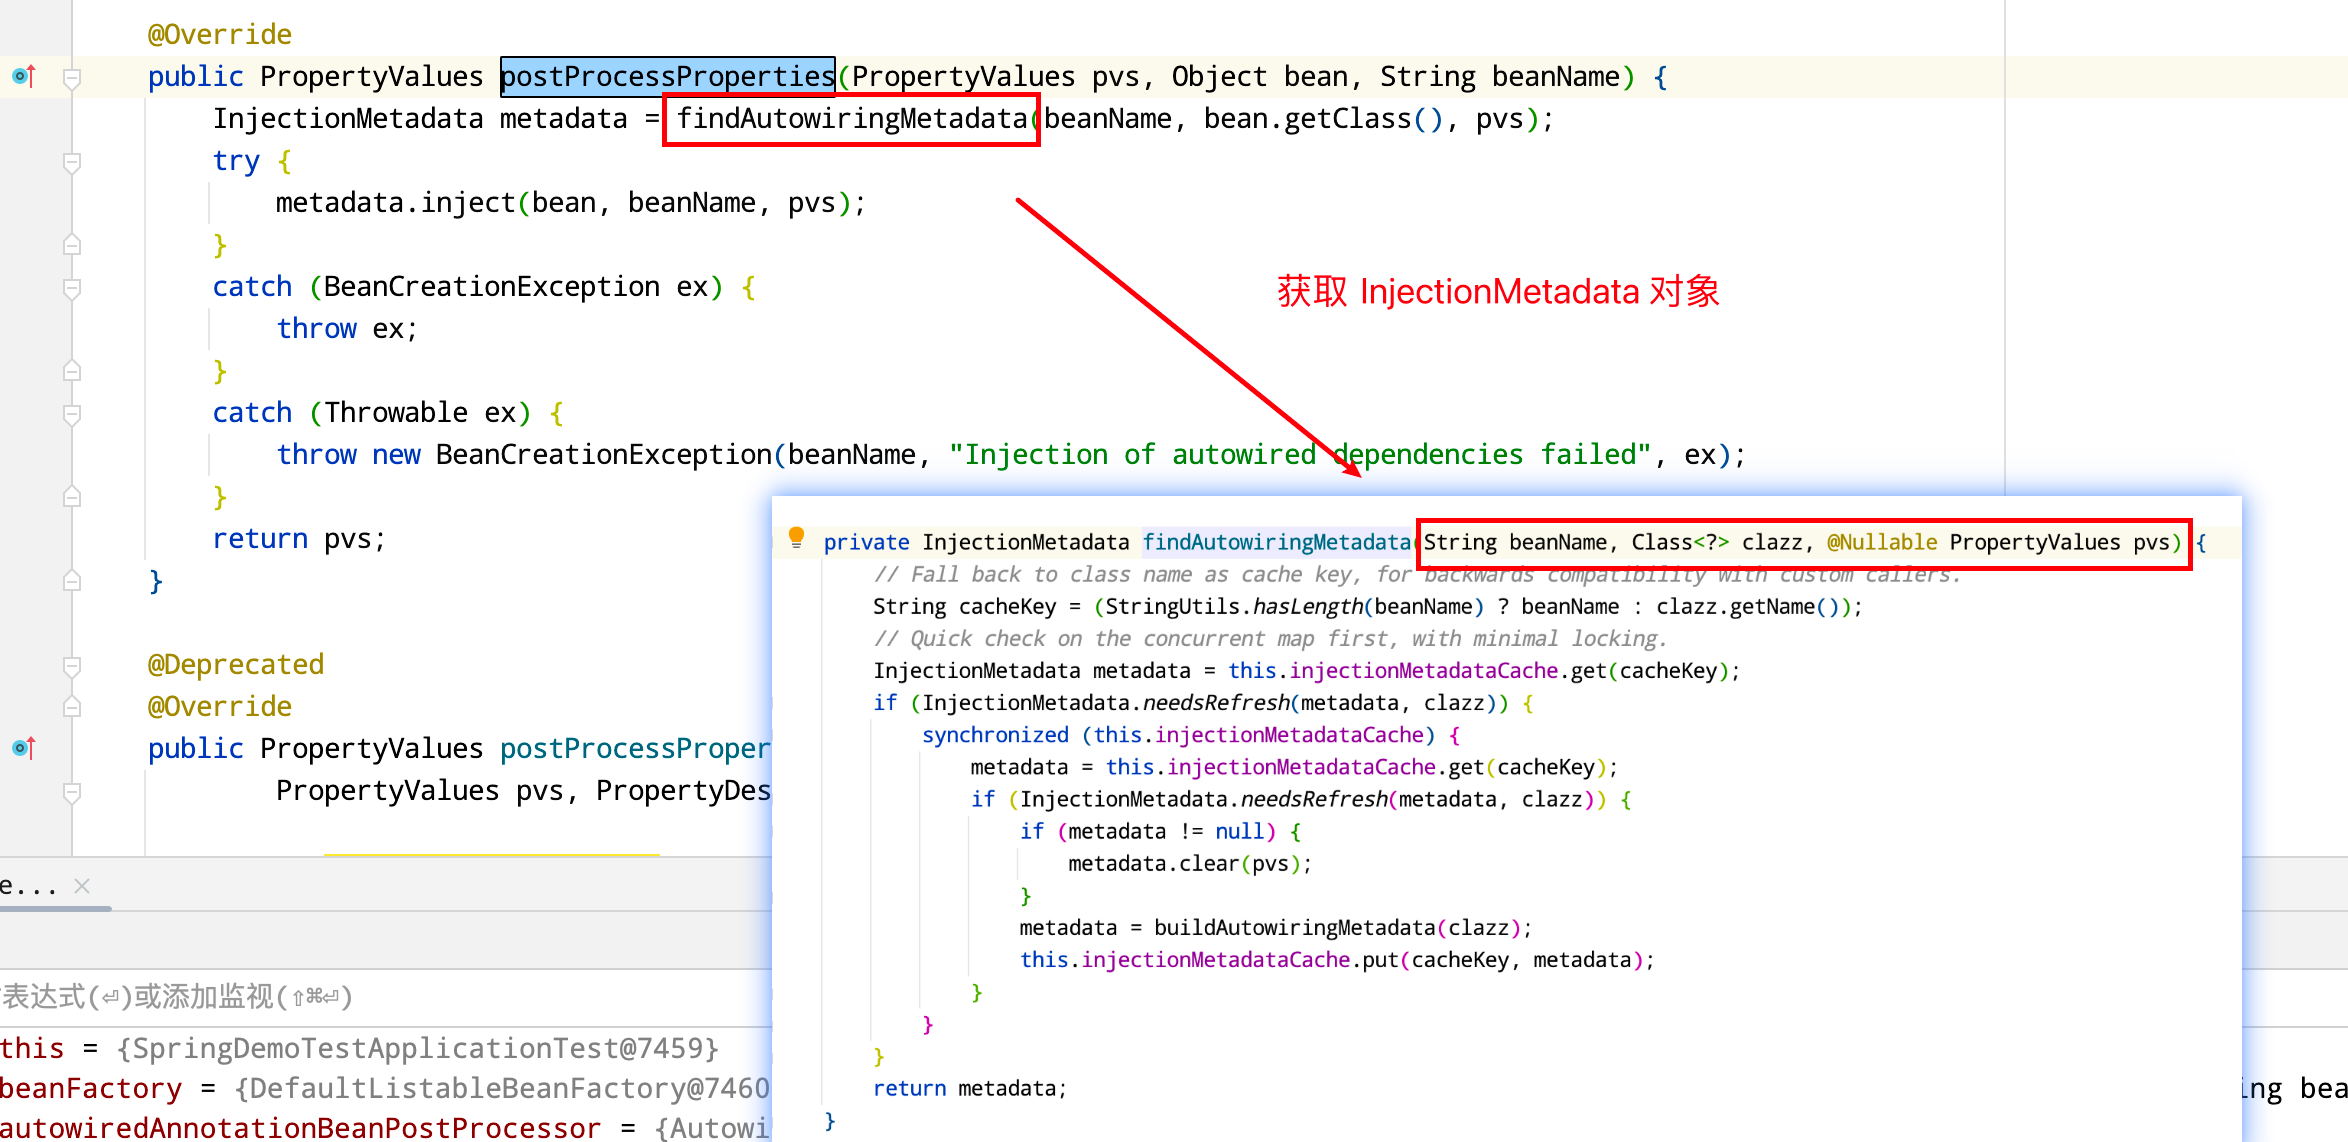Click fold end marker below 'return pvs;'
The image size is (2348, 1142).
72,581
